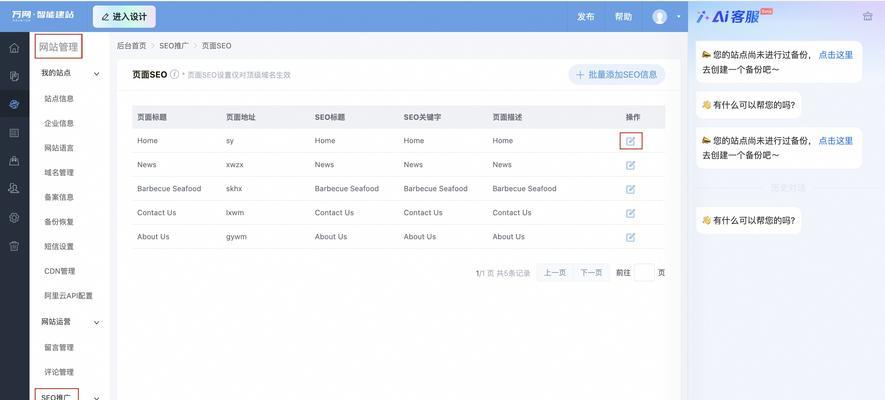Open the shopping bag icon in dark sidebar
This screenshot has height=400, width=885.
(x=14, y=161)
